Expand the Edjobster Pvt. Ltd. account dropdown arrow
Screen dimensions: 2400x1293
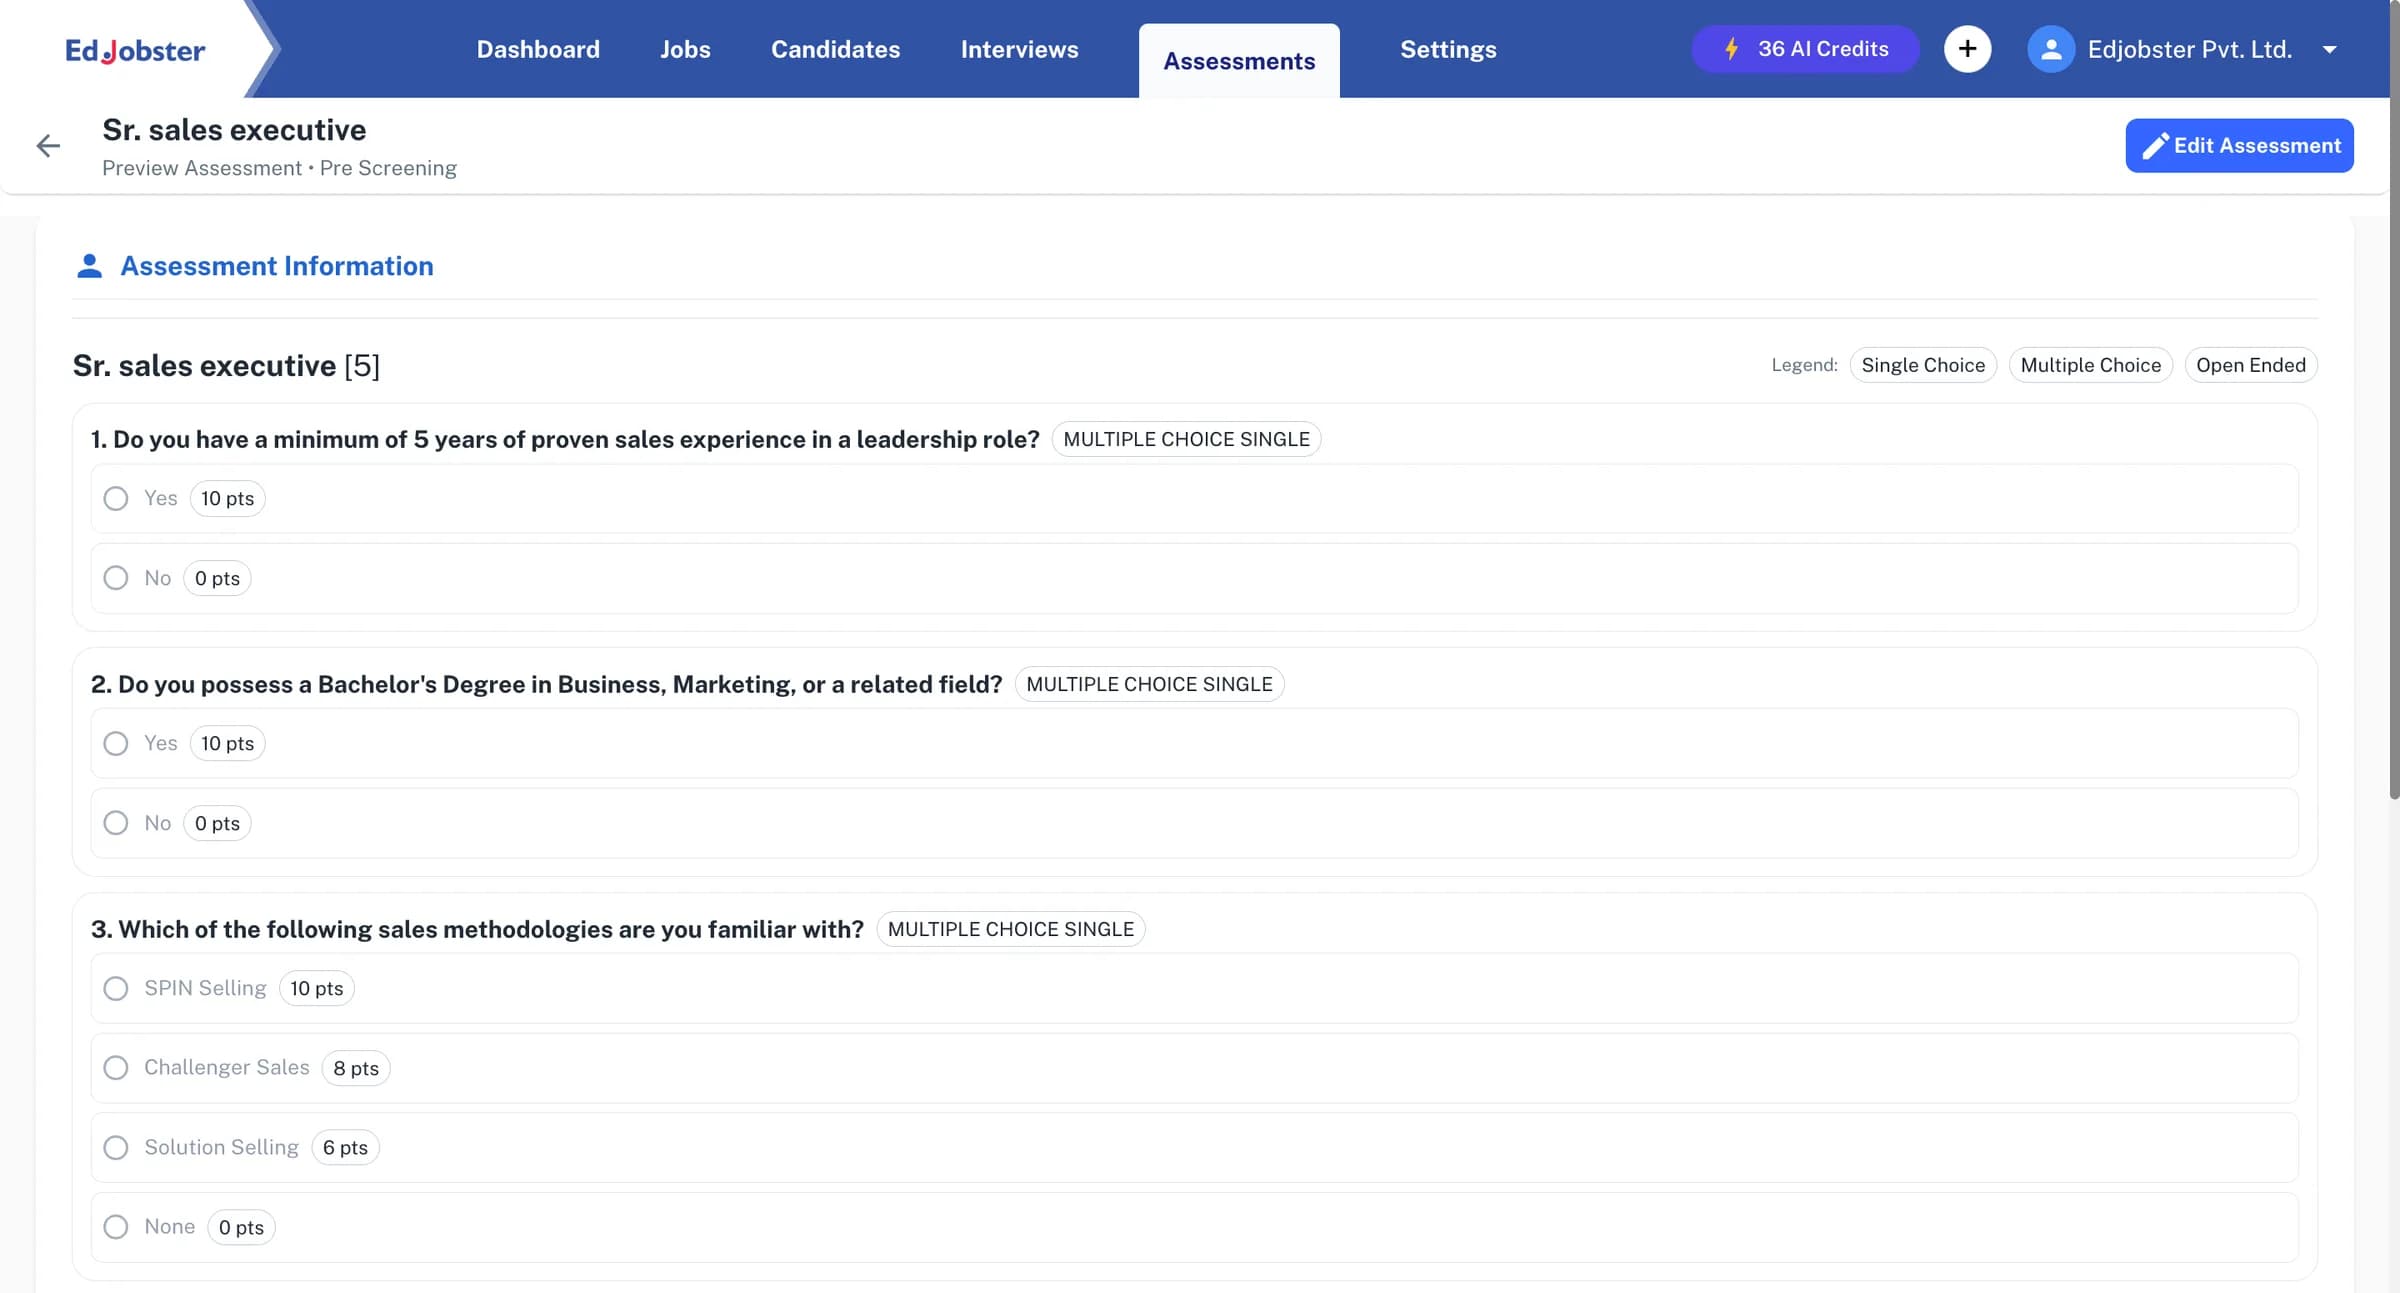point(2329,50)
